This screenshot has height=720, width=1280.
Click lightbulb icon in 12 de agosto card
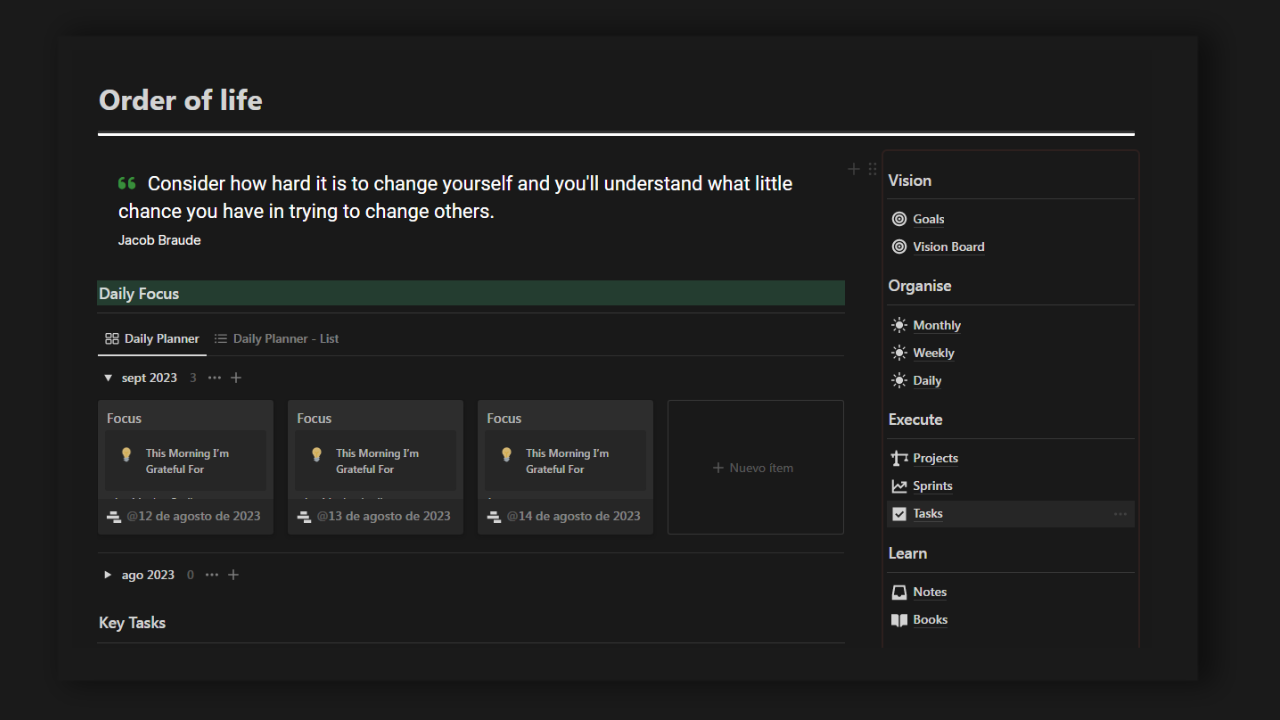click(126, 454)
